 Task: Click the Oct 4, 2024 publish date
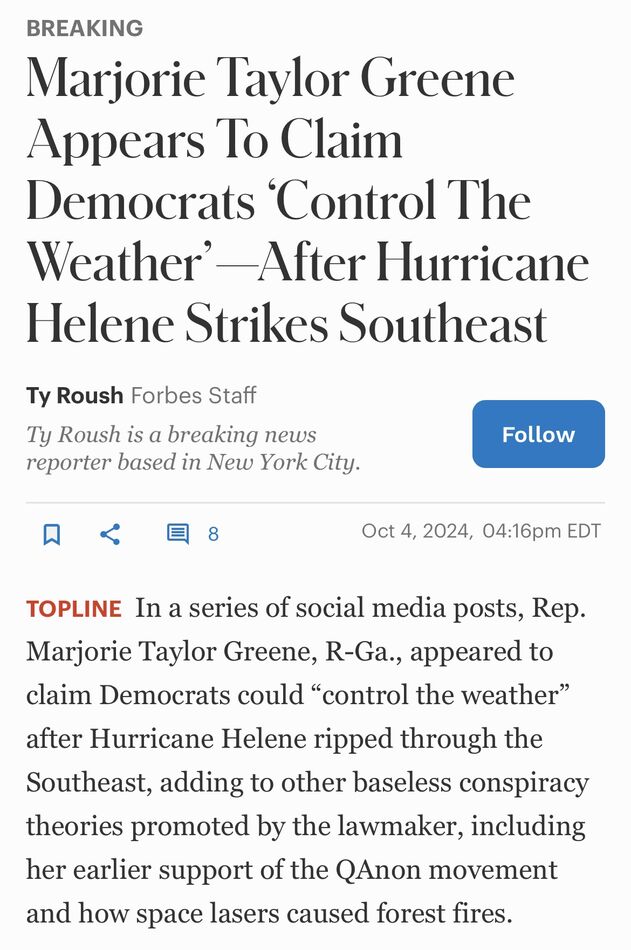[x=416, y=531]
